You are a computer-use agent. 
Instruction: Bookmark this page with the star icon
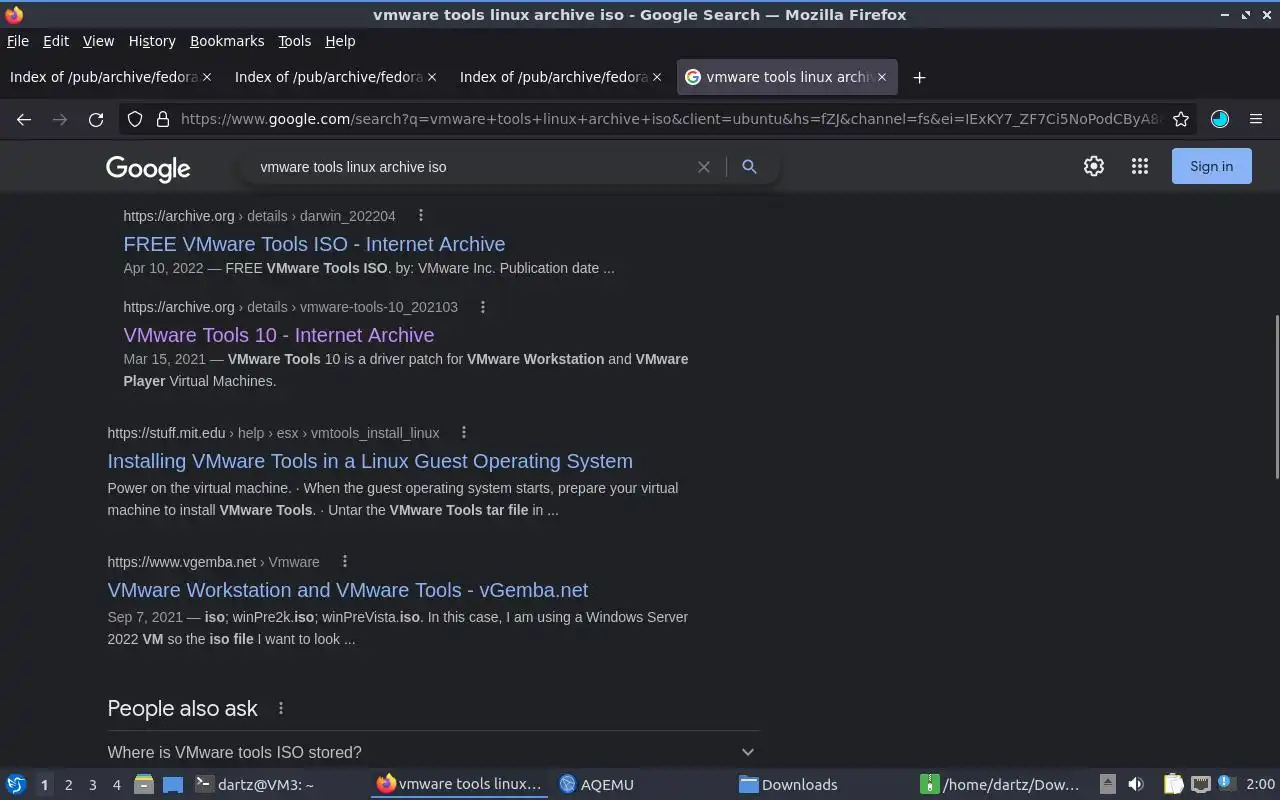pyautogui.click(x=1181, y=119)
